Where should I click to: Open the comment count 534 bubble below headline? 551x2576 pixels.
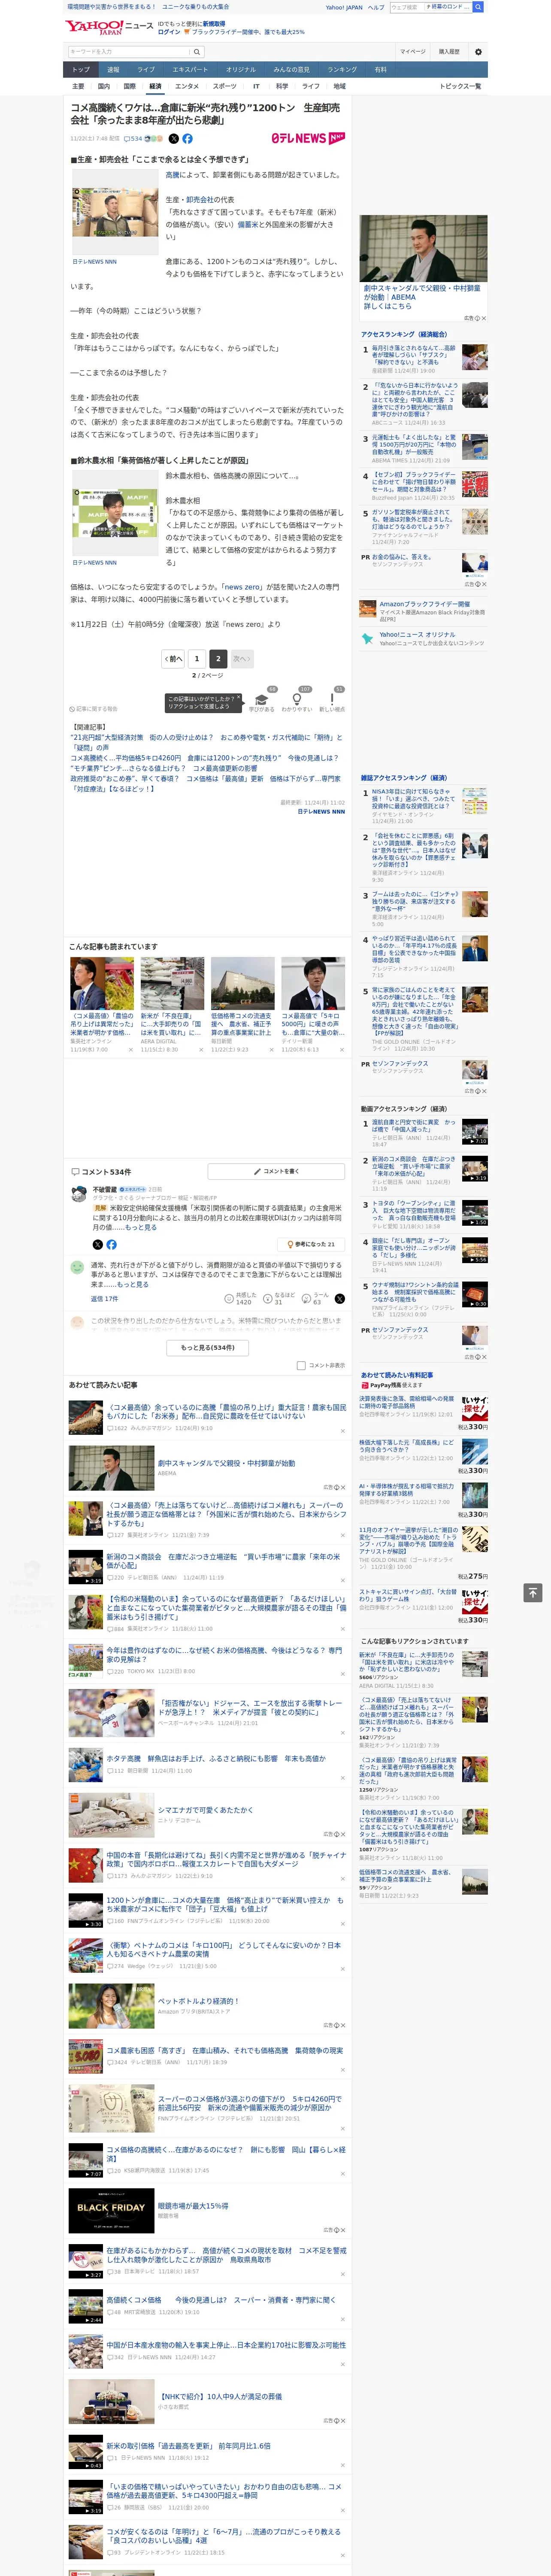point(134,139)
